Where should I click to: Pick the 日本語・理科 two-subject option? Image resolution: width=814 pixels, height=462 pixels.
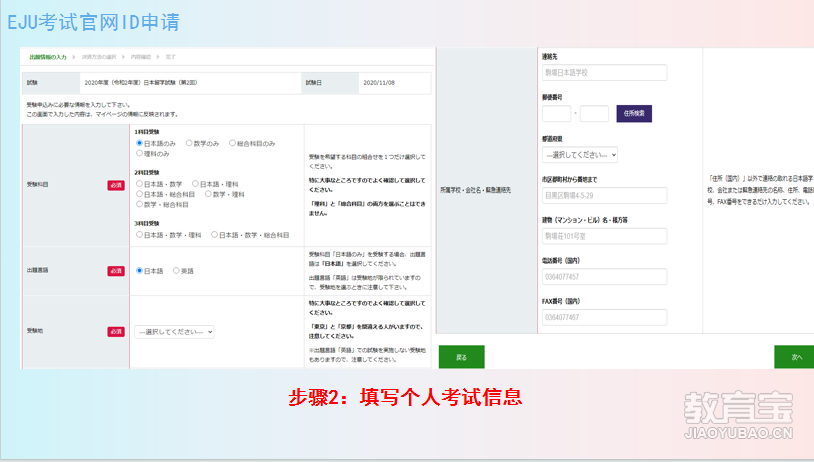click(196, 184)
